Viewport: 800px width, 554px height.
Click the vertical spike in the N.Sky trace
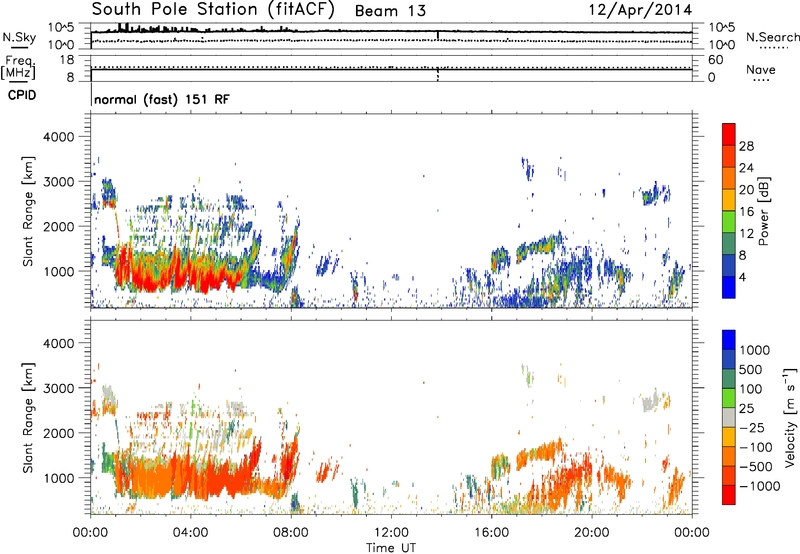tap(438, 35)
